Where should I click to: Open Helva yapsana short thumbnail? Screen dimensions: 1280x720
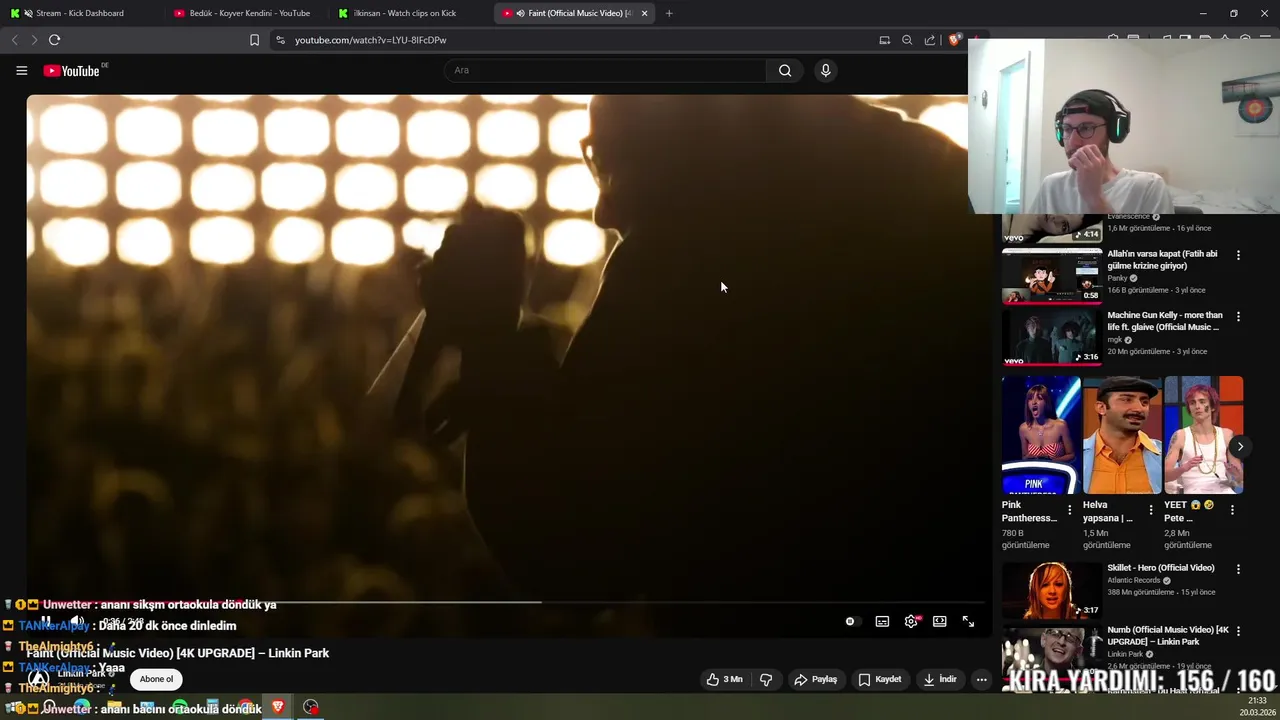tap(1122, 435)
